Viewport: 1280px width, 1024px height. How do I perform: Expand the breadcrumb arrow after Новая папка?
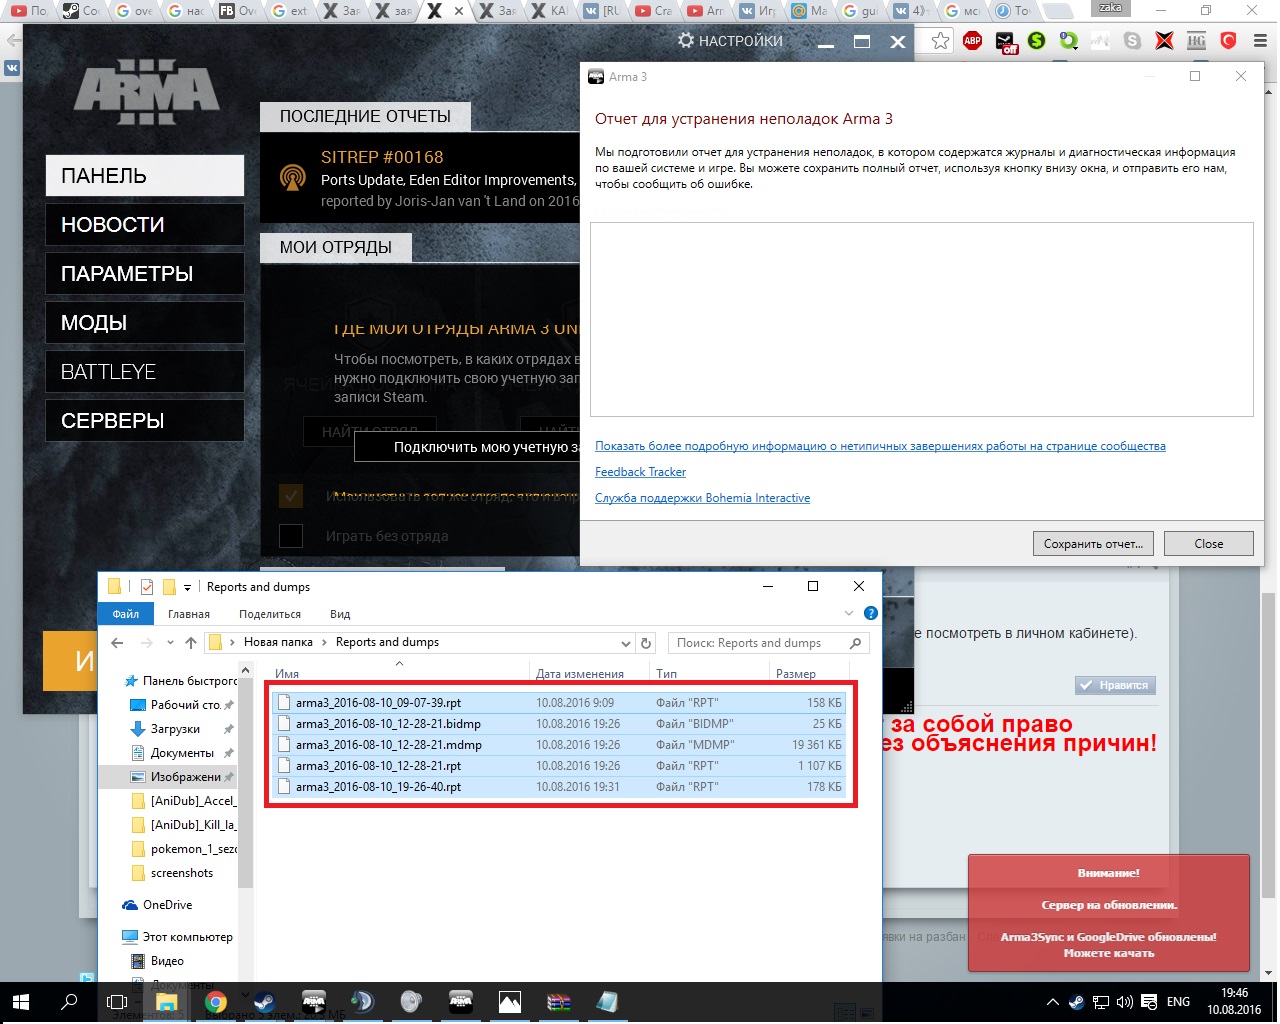point(324,642)
